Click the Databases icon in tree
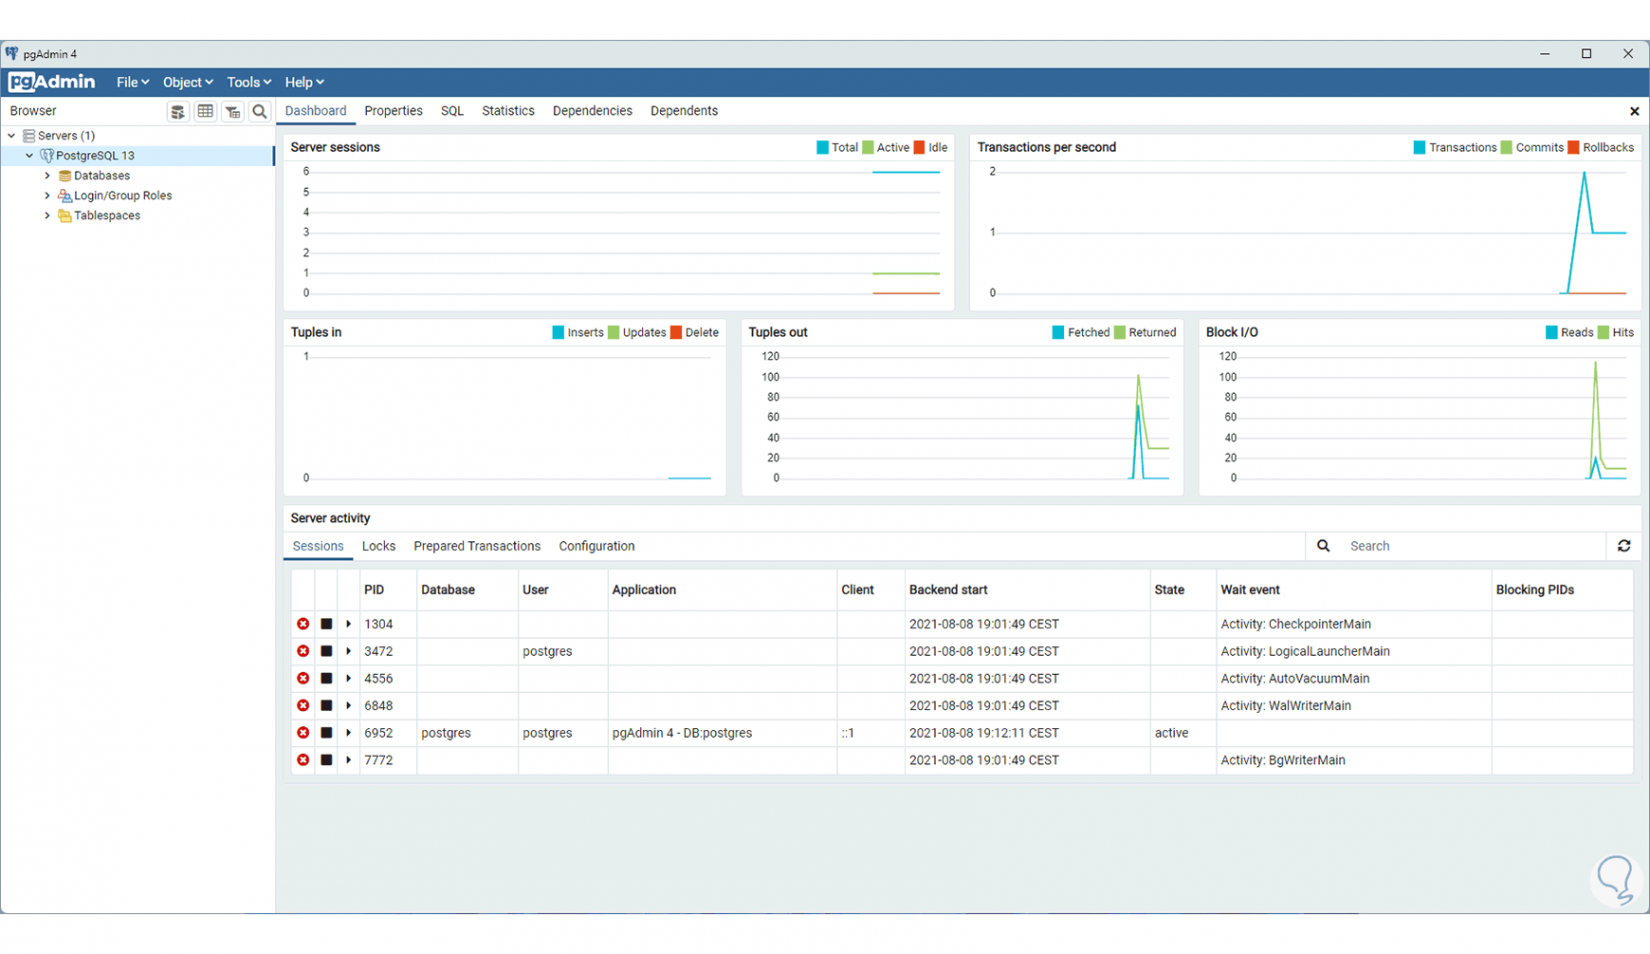Image resolution: width=1650 pixels, height=954 pixels. (x=65, y=176)
